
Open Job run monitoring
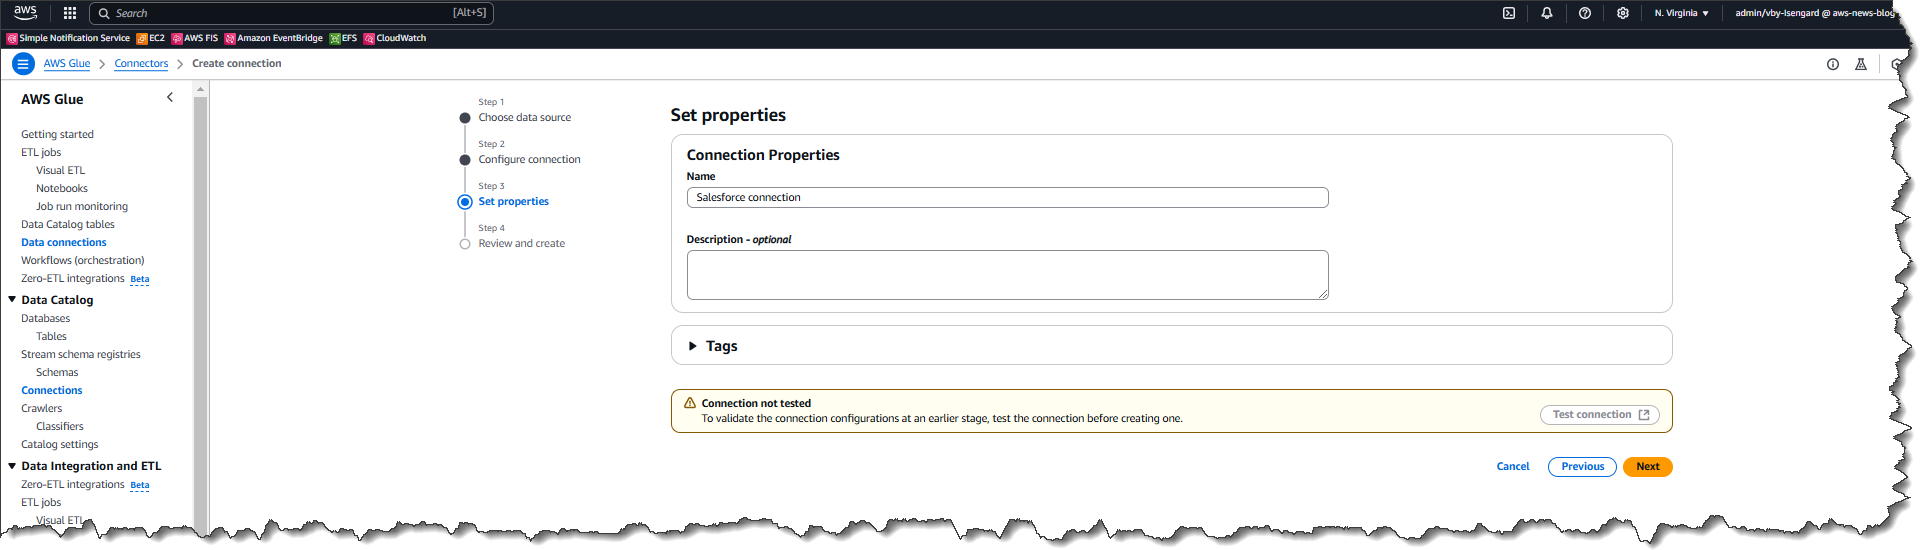click(82, 206)
